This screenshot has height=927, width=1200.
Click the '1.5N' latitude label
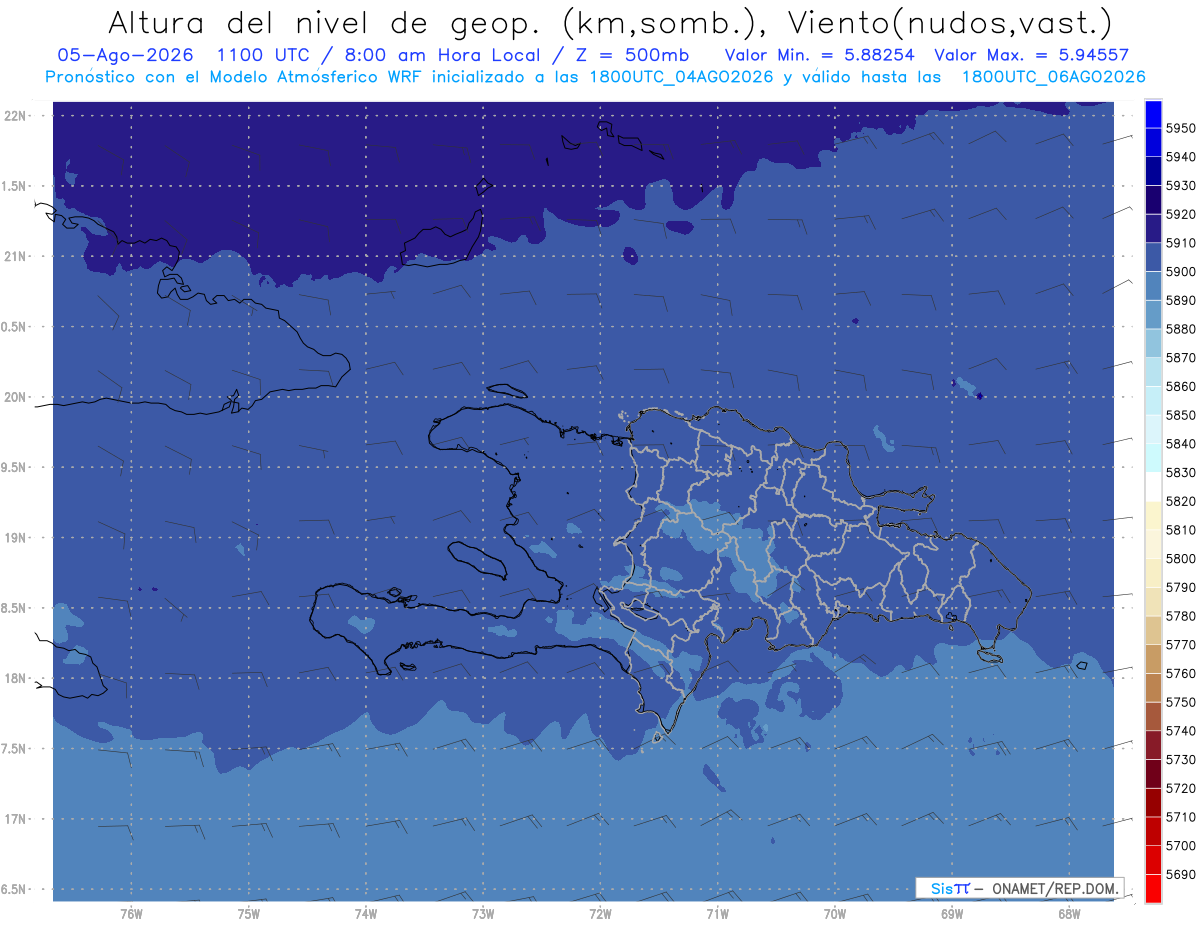point(15,187)
